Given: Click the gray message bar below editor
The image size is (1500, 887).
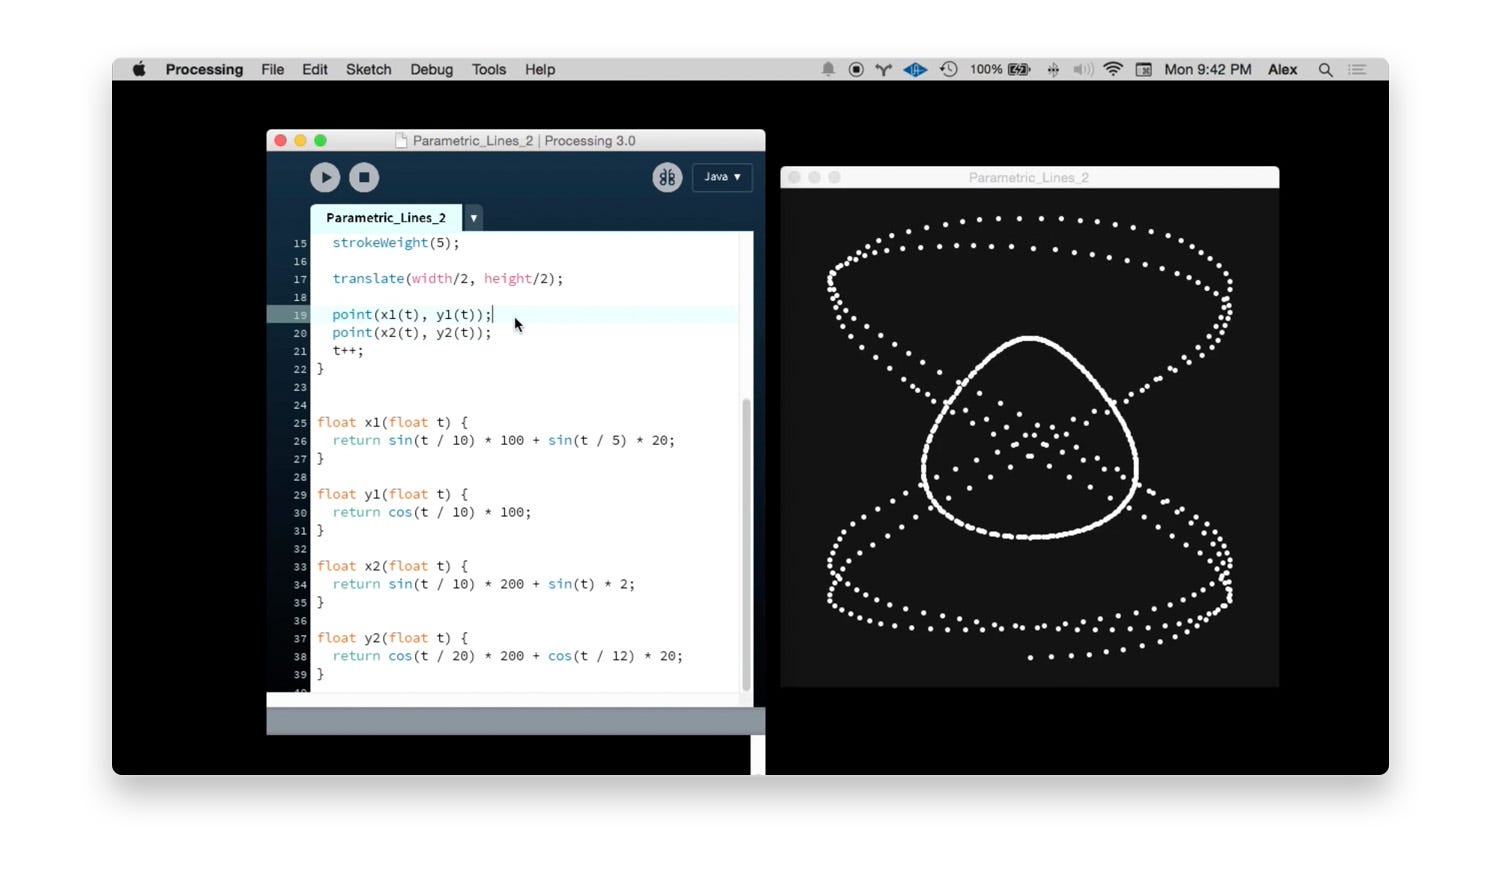Looking at the screenshot, I should [x=515, y=721].
